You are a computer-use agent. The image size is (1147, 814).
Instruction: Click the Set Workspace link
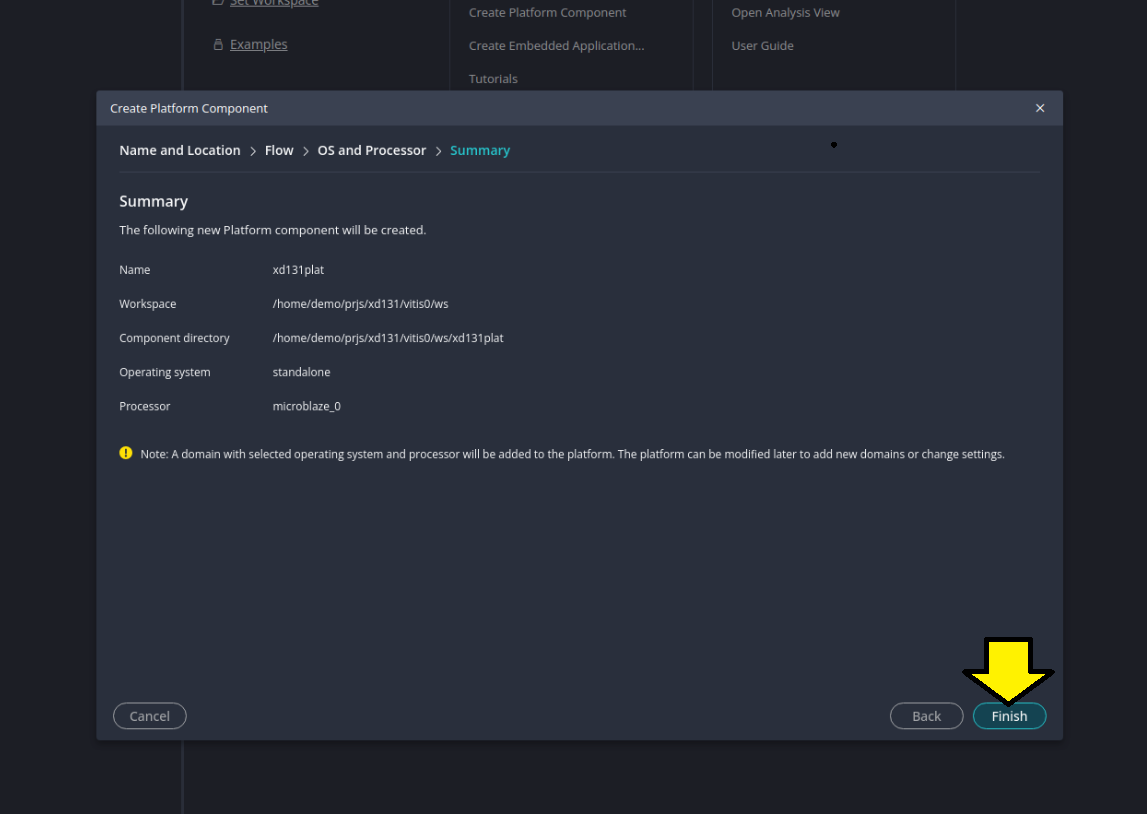point(273,3)
